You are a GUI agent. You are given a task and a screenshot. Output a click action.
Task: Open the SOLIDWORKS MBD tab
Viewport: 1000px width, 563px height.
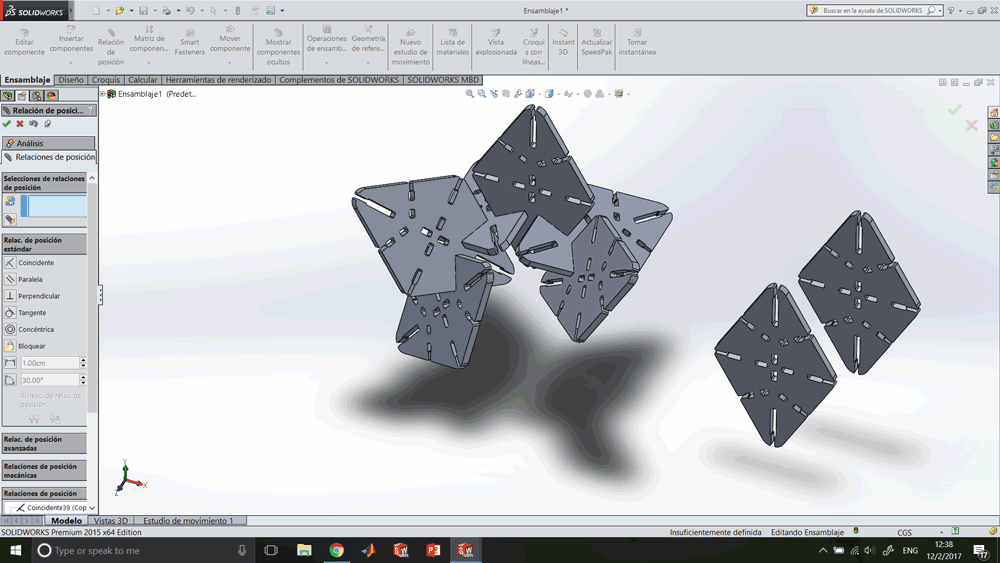point(443,80)
